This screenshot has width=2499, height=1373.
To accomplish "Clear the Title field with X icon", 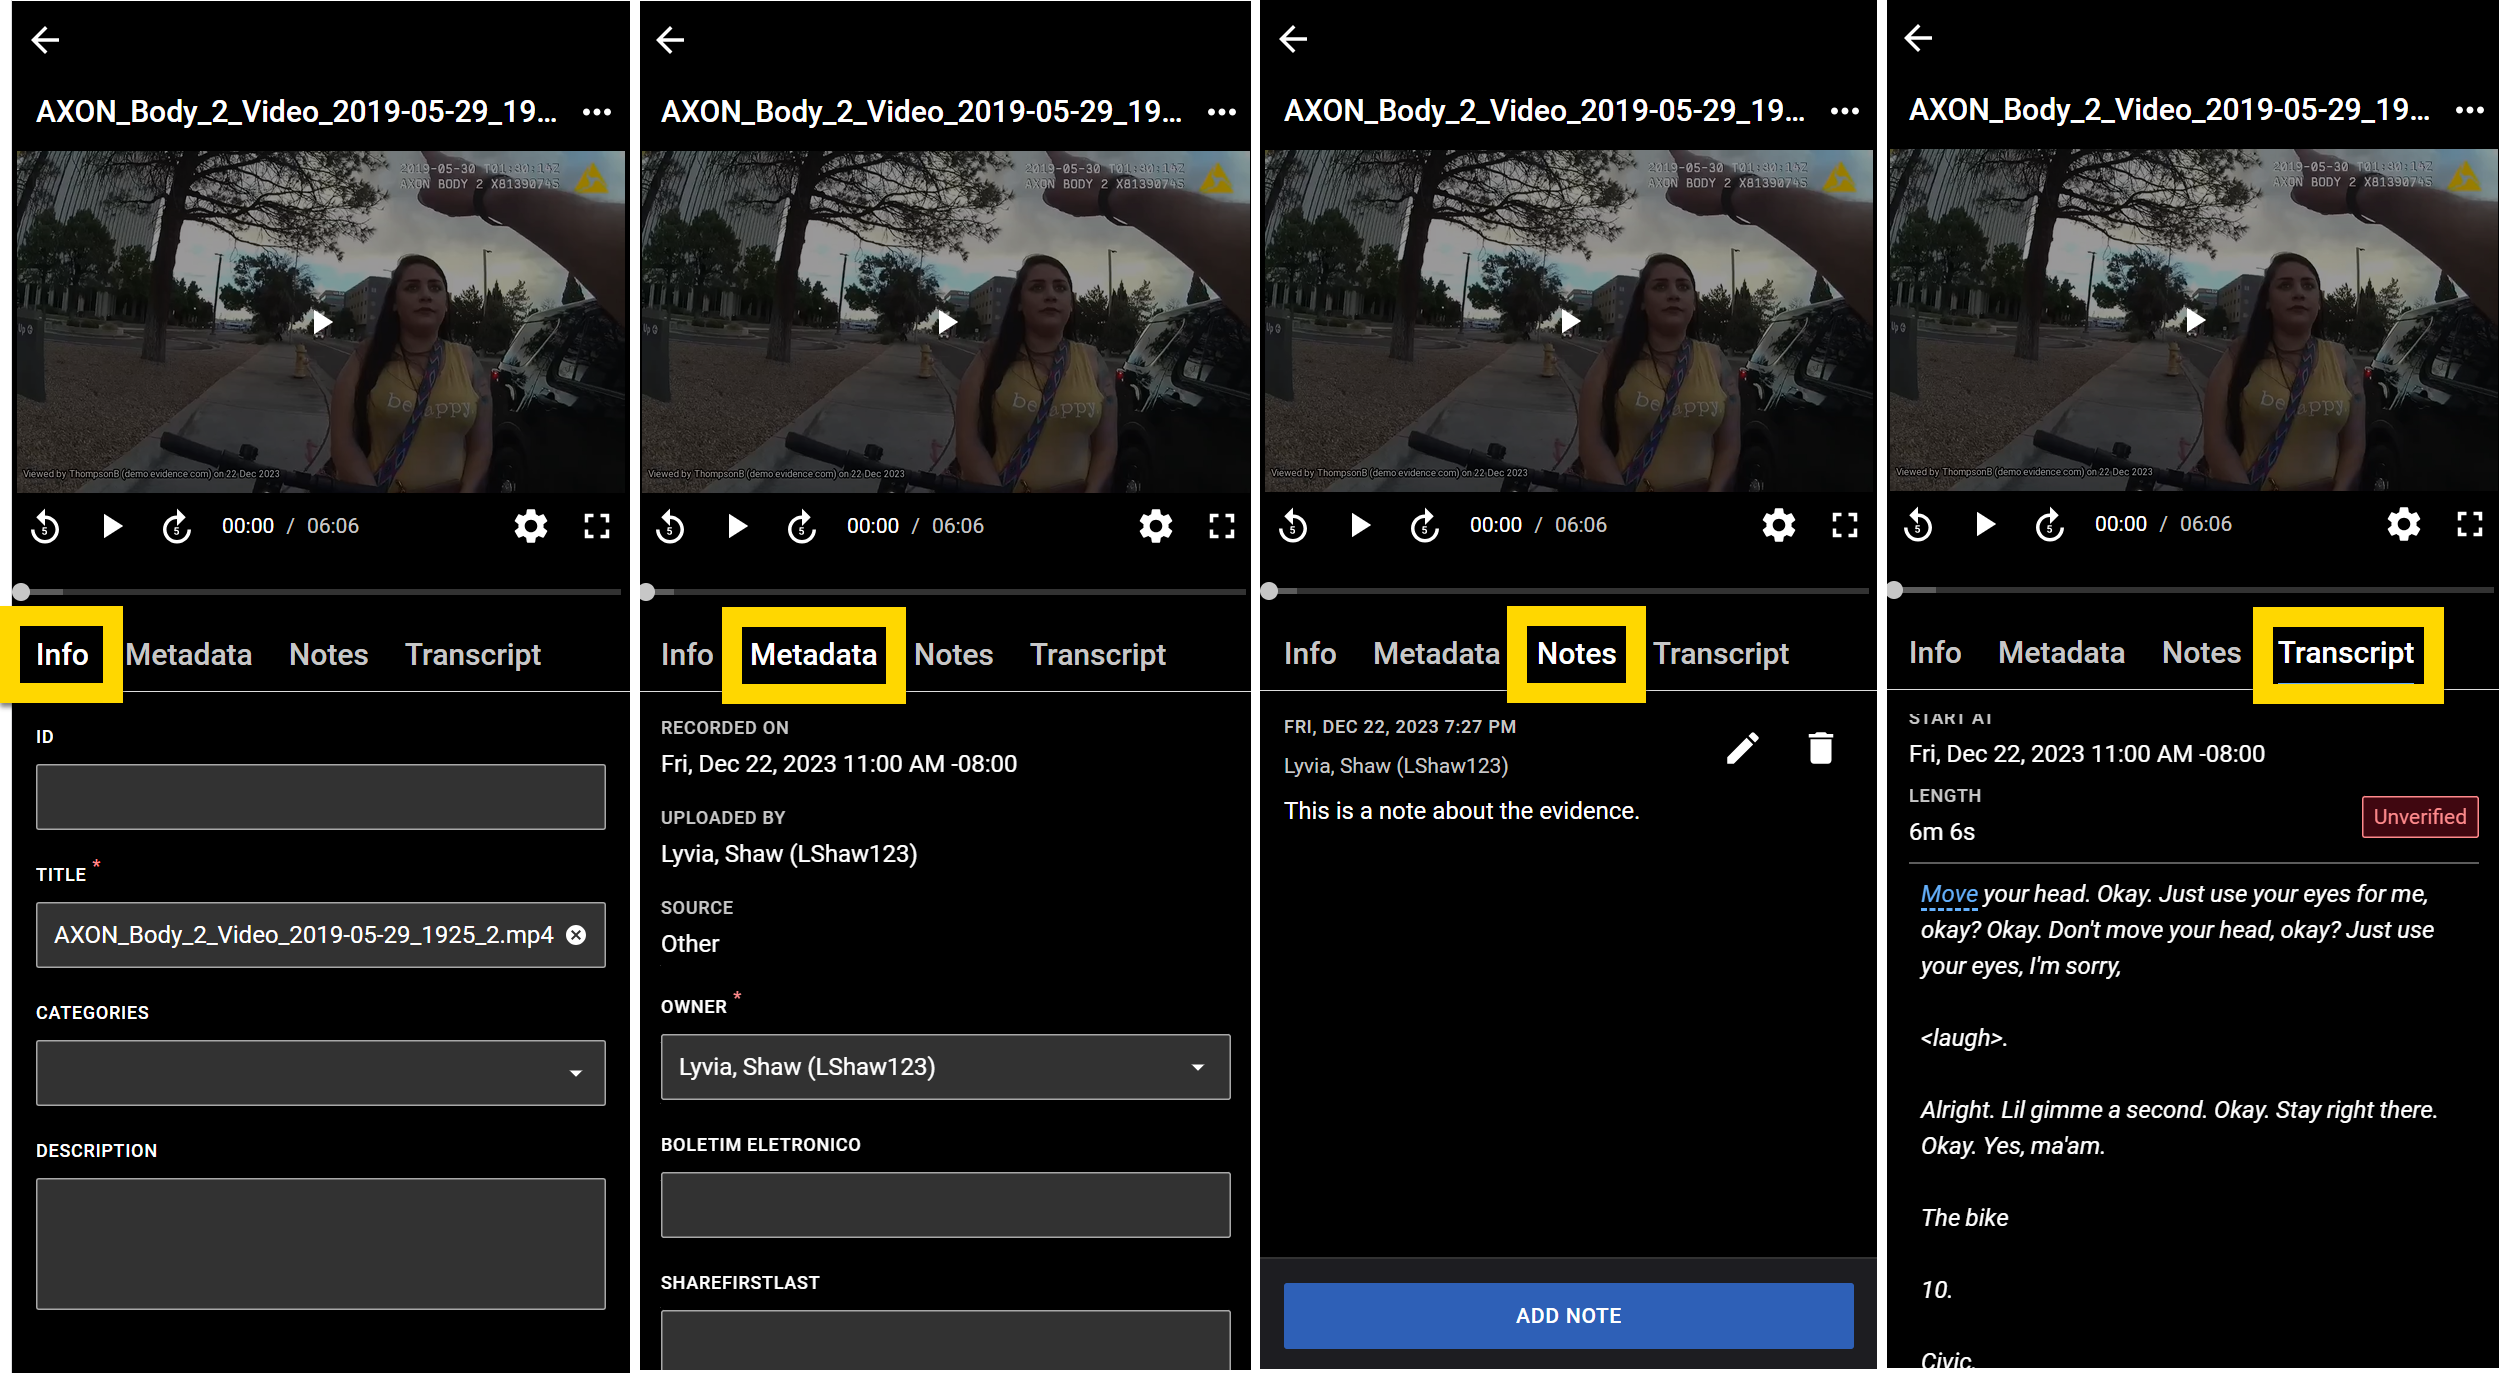I will [x=576, y=934].
